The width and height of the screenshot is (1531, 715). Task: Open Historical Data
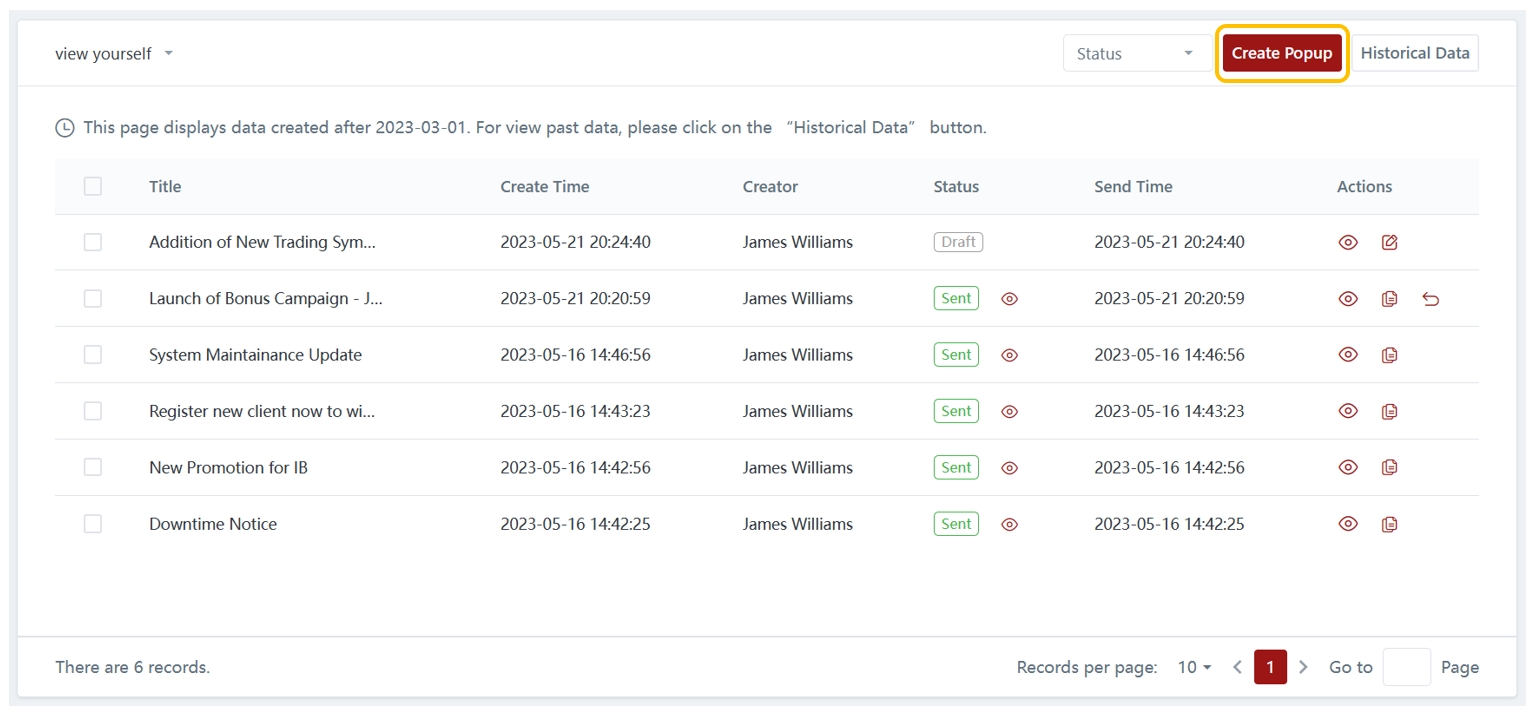click(1414, 54)
